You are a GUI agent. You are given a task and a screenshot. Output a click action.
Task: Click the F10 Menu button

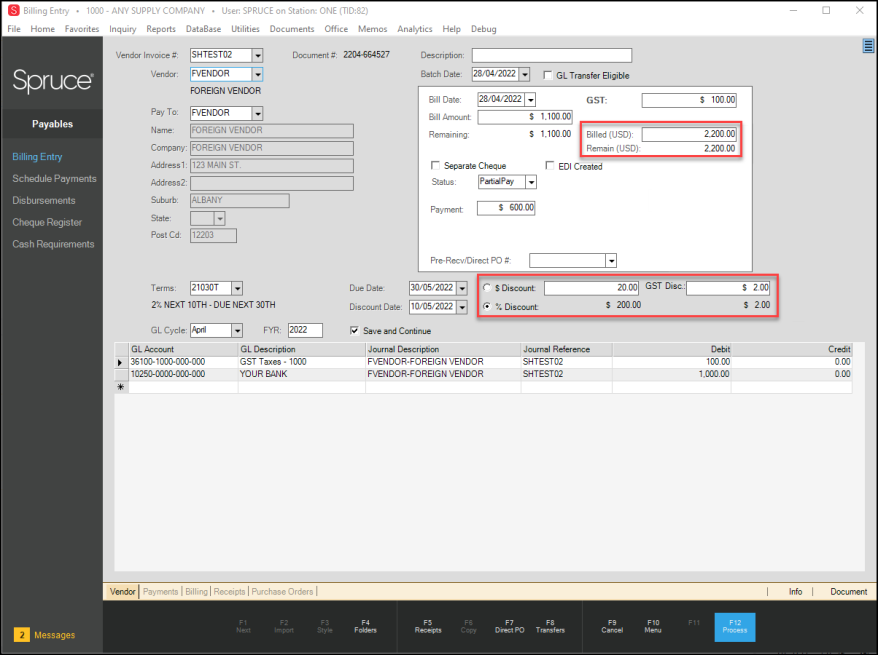pos(653,626)
